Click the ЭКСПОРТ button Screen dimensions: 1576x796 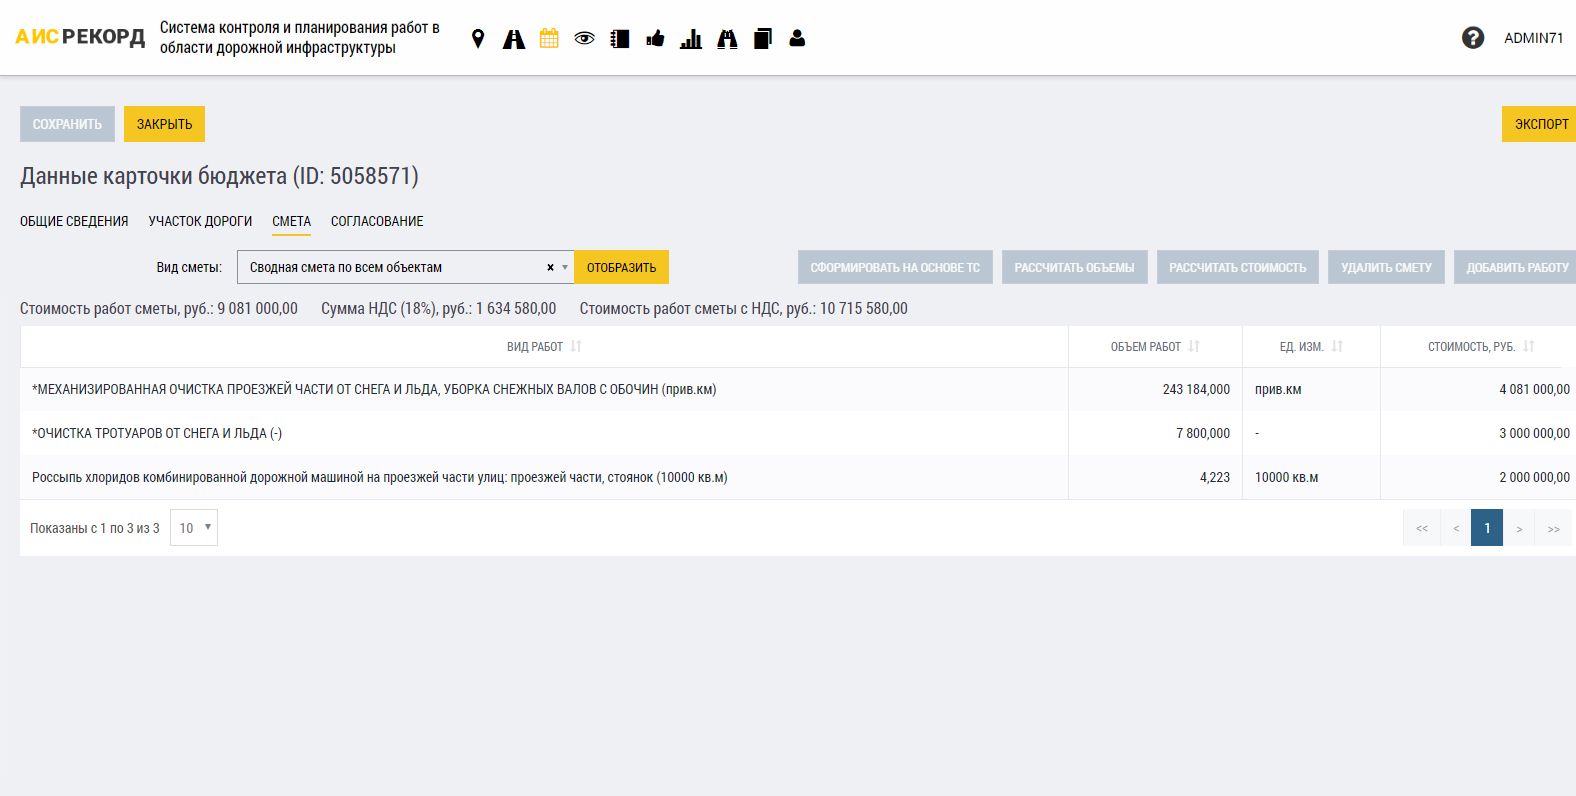(1540, 124)
